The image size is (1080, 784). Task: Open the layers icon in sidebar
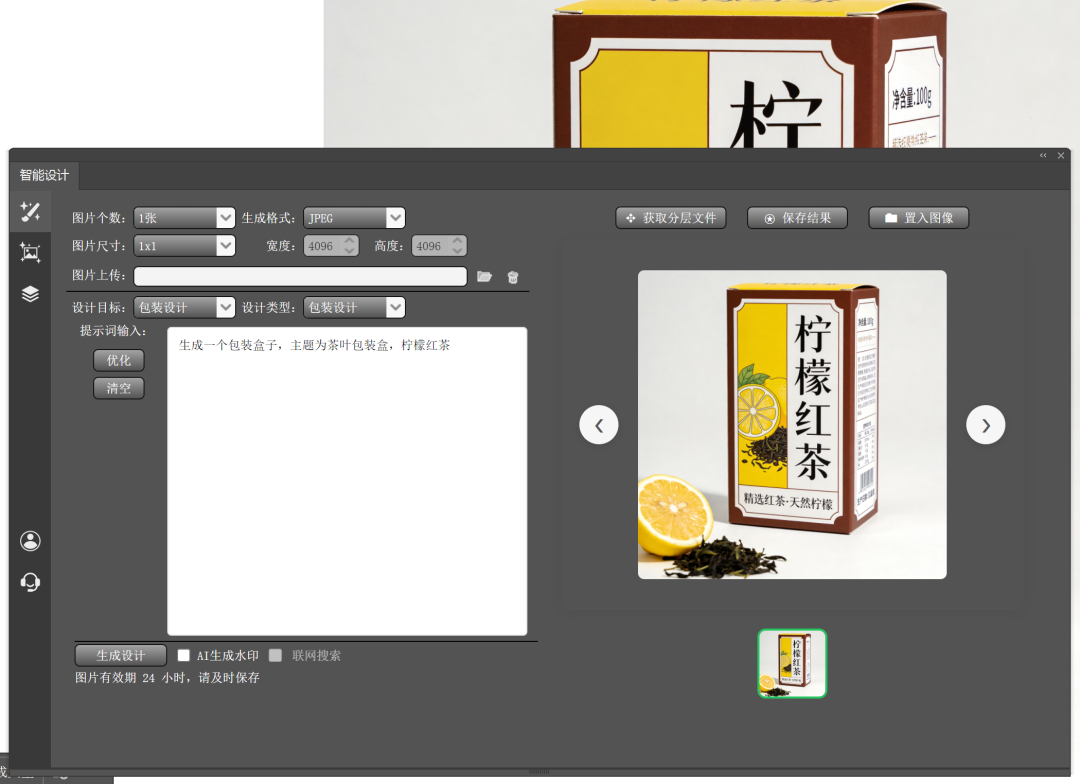point(30,293)
